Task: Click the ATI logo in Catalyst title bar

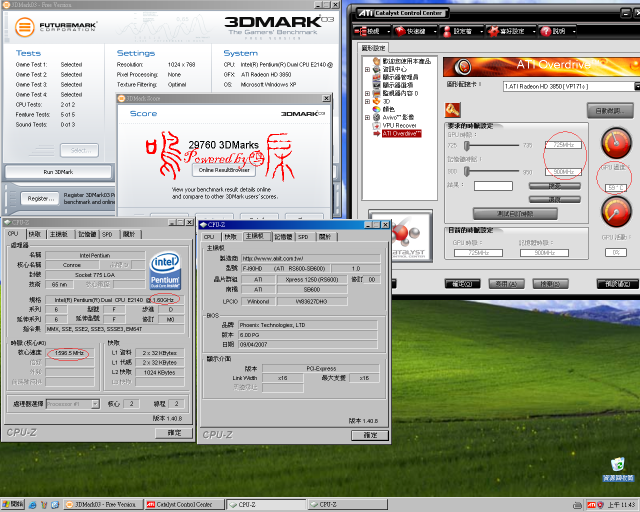Action: pyautogui.click(x=365, y=13)
